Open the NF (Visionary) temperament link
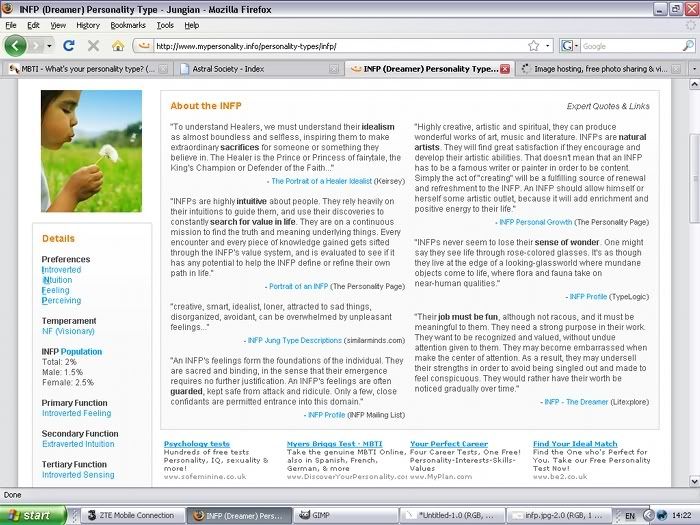 pyautogui.click(x=68, y=331)
